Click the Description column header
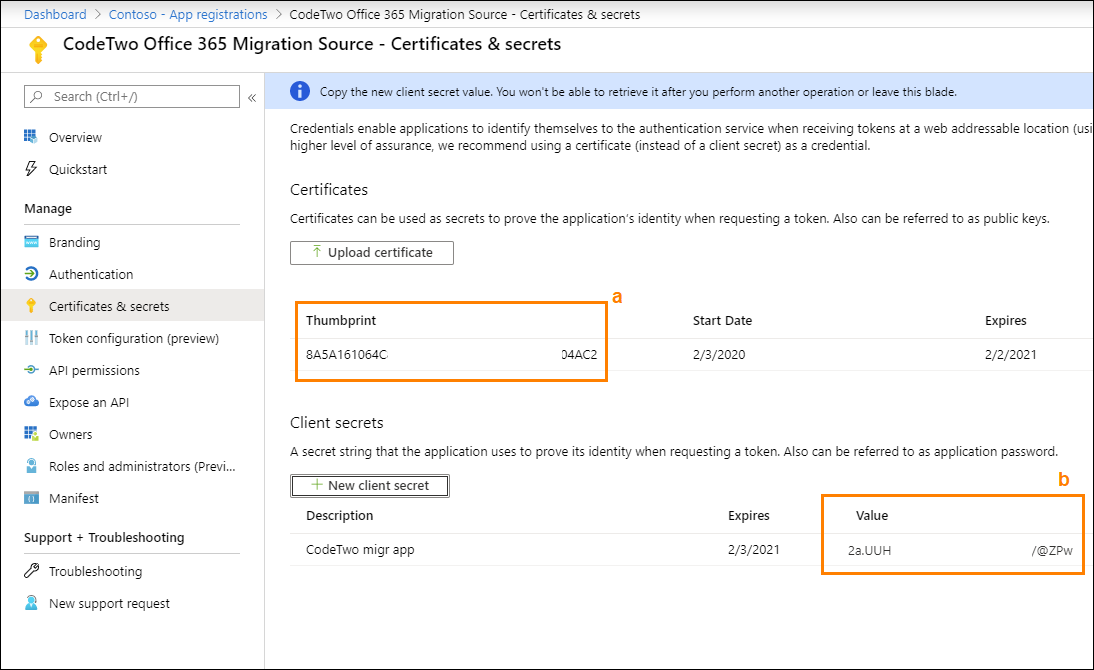The image size is (1094, 670). [339, 515]
